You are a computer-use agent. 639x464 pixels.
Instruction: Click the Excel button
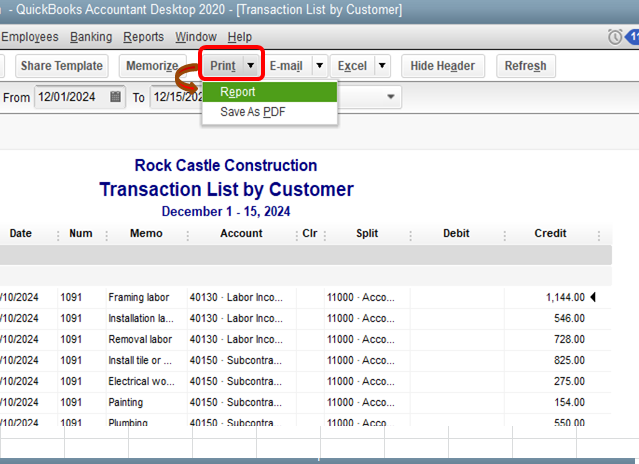352,66
